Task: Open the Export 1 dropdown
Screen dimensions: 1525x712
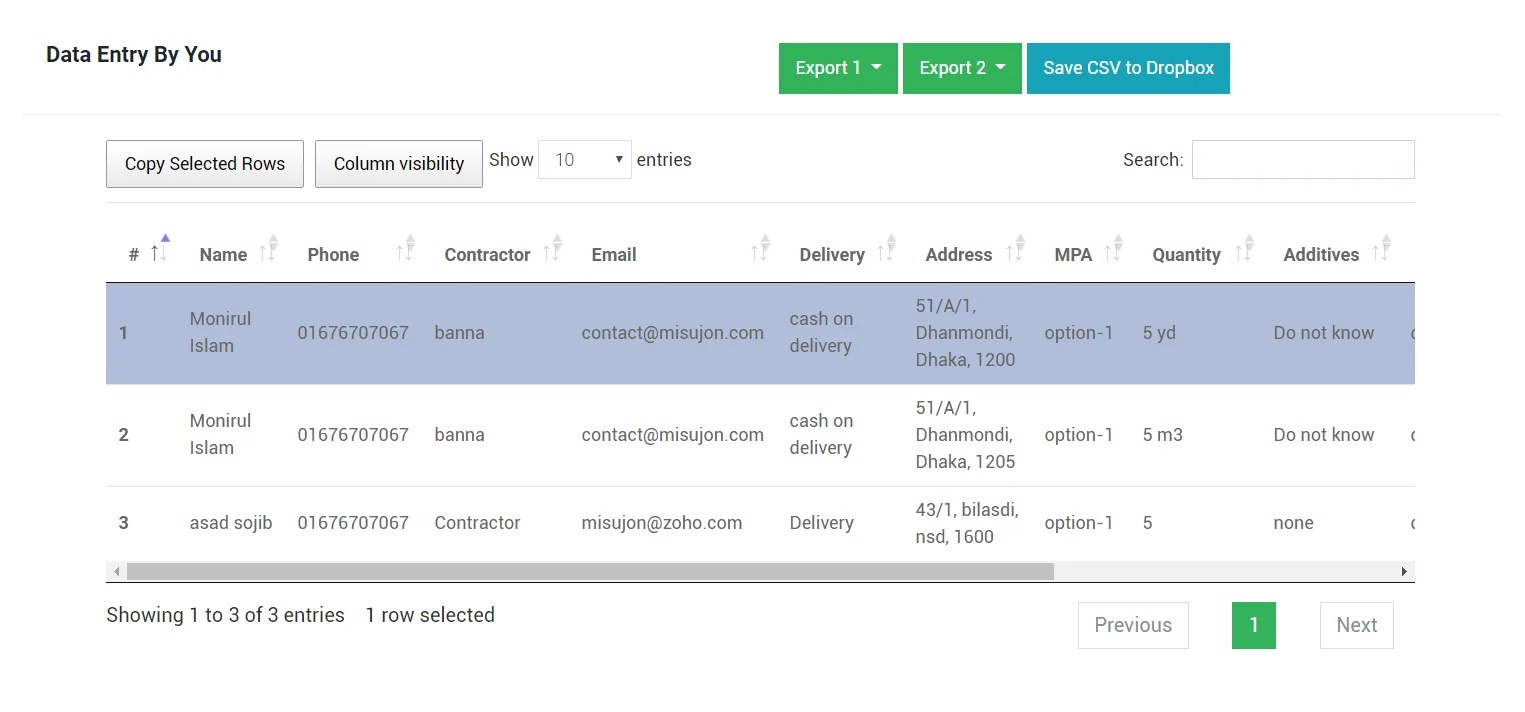Action: pyautogui.click(x=838, y=68)
